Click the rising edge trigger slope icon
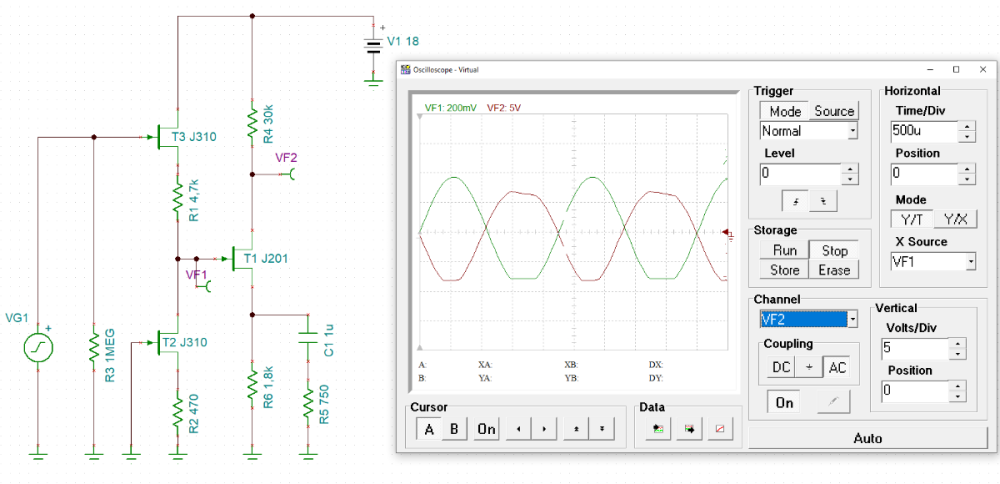Image resolution: width=1000 pixels, height=484 pixels. (796, 200)
